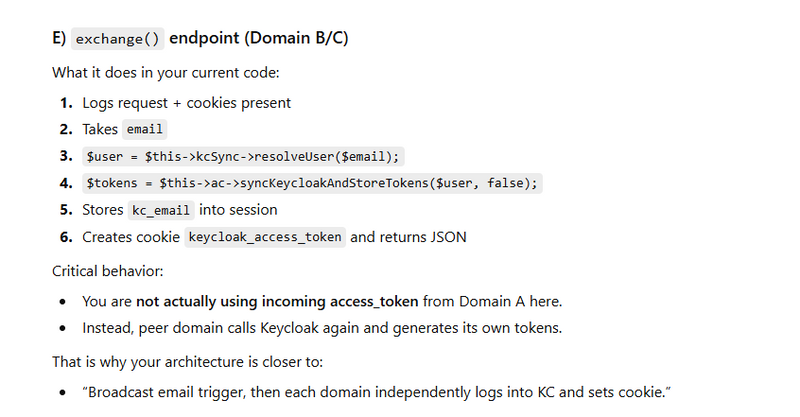Click the "exchange()" code in the heading
The width and height of the screenshot is (800, 417).
(118, 39)
